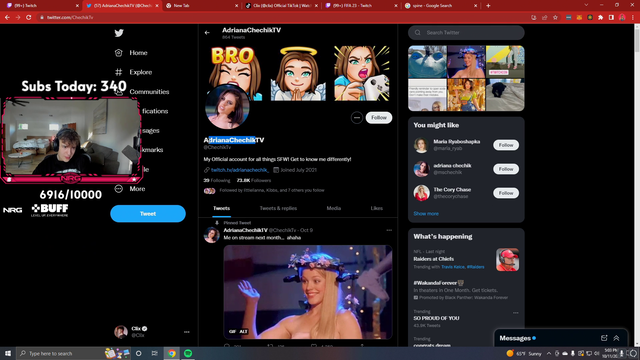Click Show more under You might like
Image resolution: width=640 pixels, height=360 pixels.
426,213
